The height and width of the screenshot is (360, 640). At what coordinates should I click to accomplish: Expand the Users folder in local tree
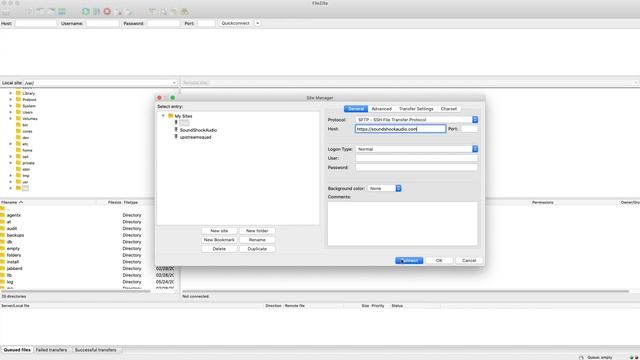(x=11, y=112)
